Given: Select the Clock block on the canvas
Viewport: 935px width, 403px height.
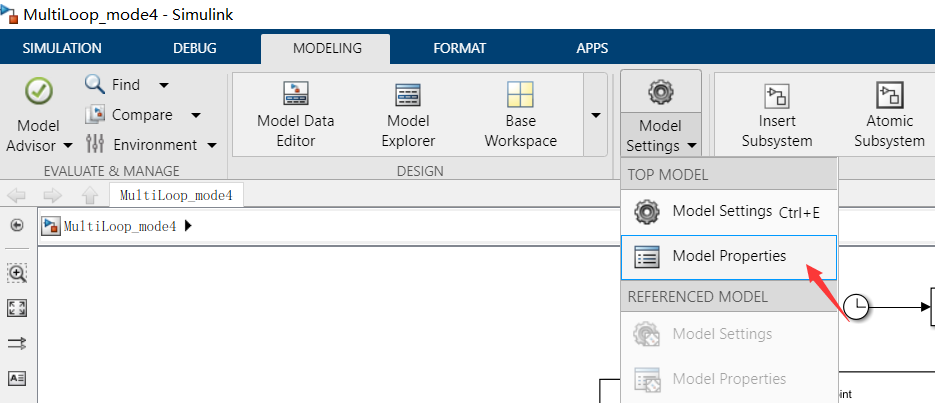Looking at the screenshot, I should pos(856,308).
